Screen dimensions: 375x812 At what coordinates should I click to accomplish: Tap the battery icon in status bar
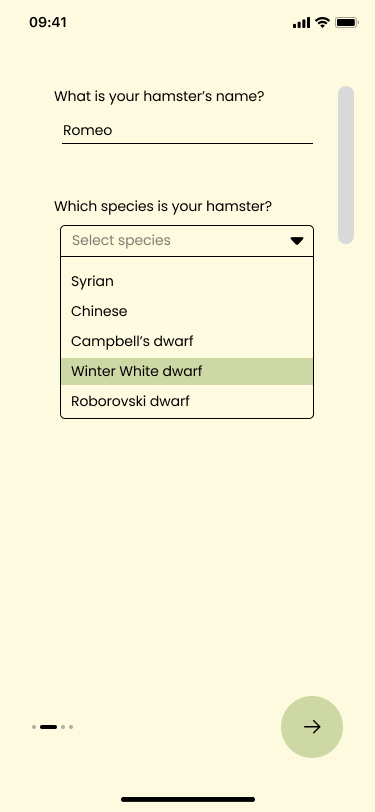coord(347,23)
